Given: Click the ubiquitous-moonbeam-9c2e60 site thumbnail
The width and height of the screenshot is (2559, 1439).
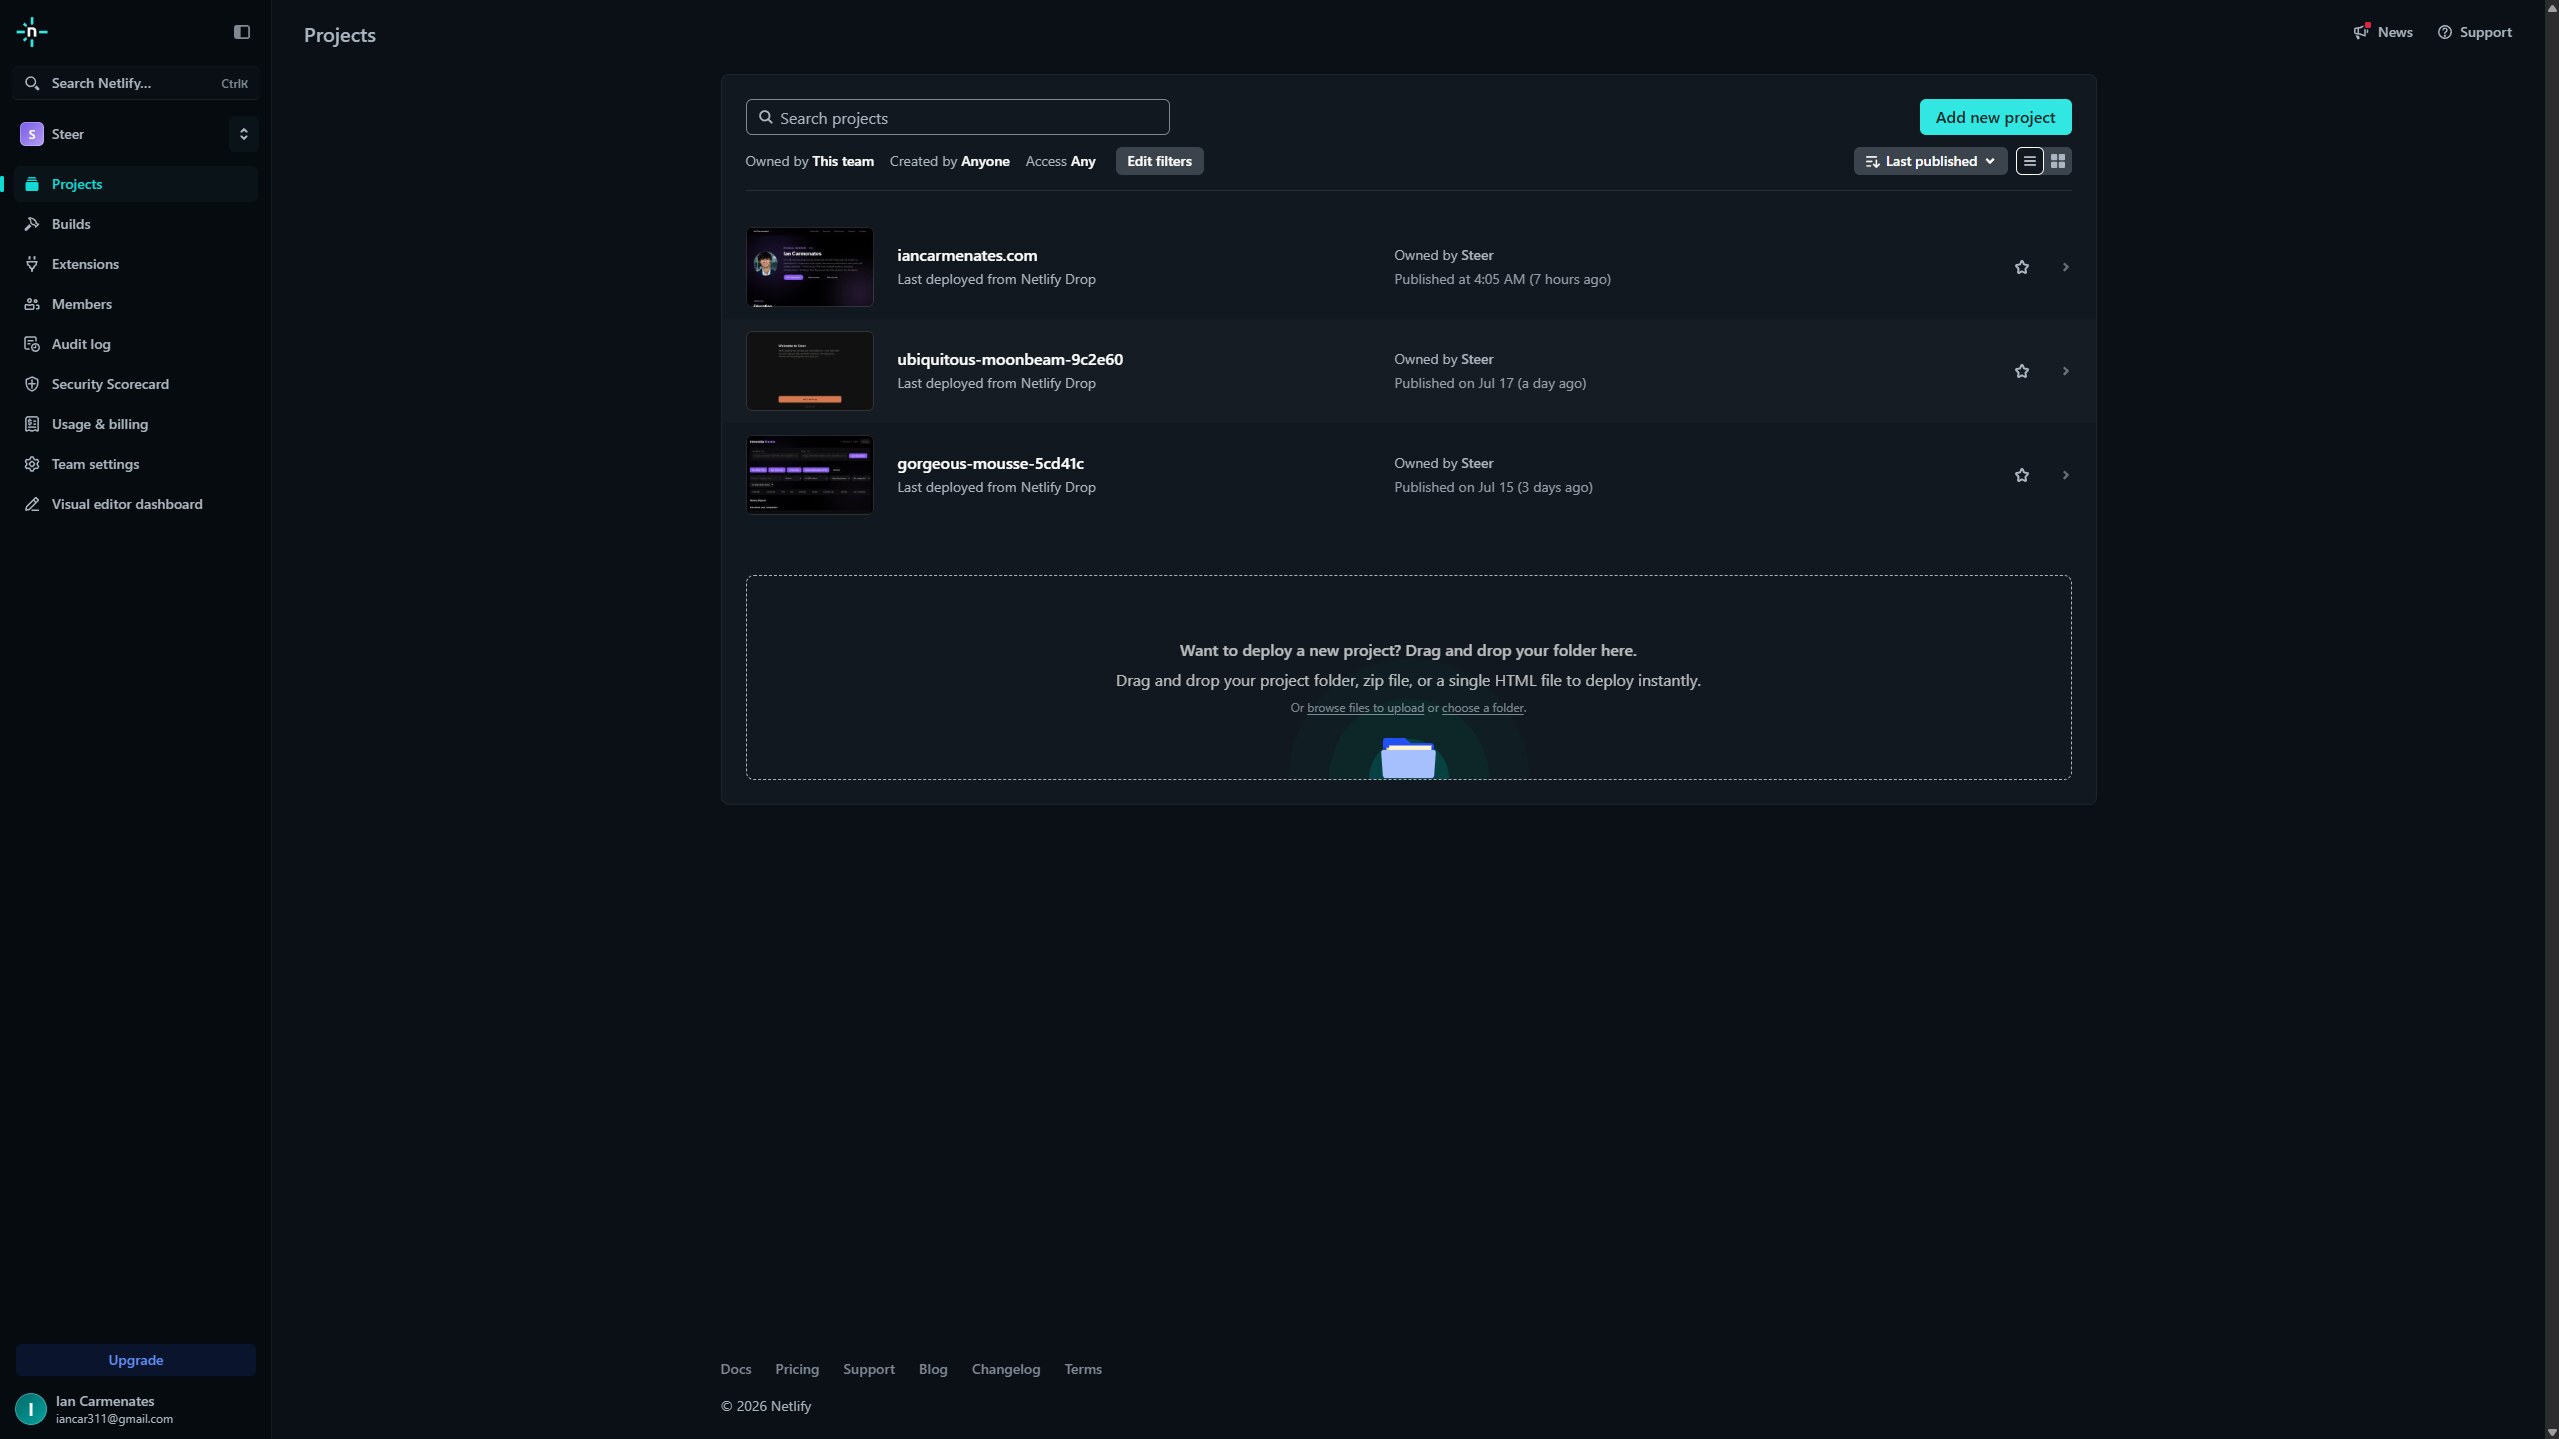Looking at the screenshot, I should (809, 371).
